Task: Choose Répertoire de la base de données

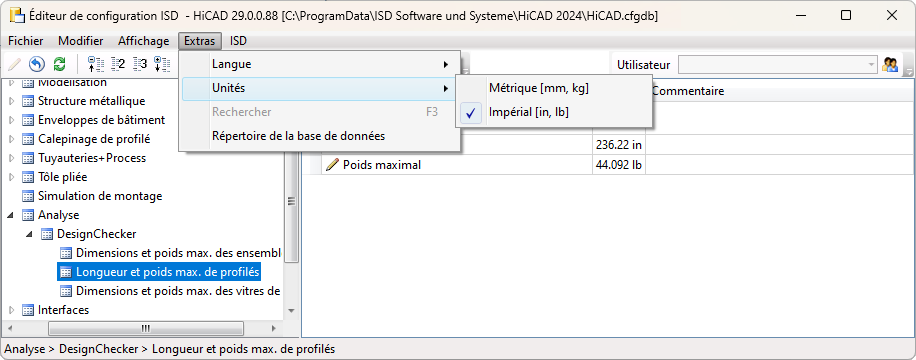Action: (x=320, y=136)
